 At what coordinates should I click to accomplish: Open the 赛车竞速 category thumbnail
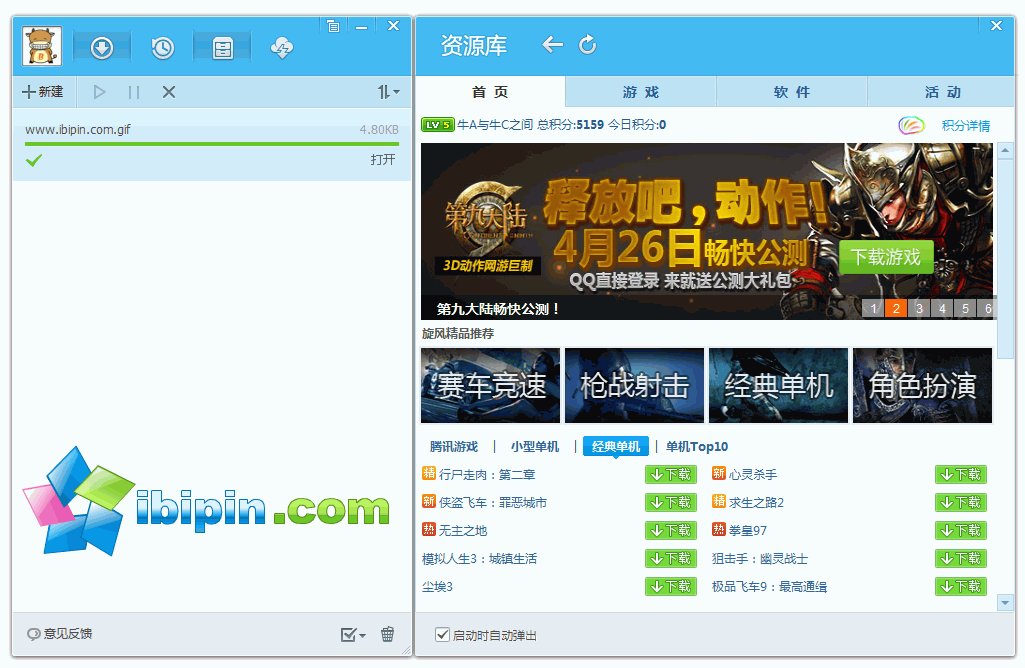tap(490, 386)
